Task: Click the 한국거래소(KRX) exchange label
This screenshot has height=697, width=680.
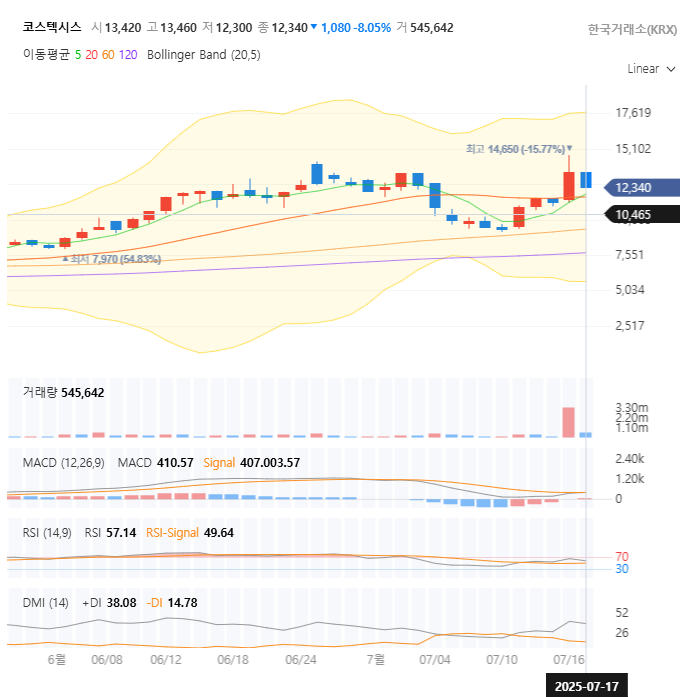Action: [632, 29]
